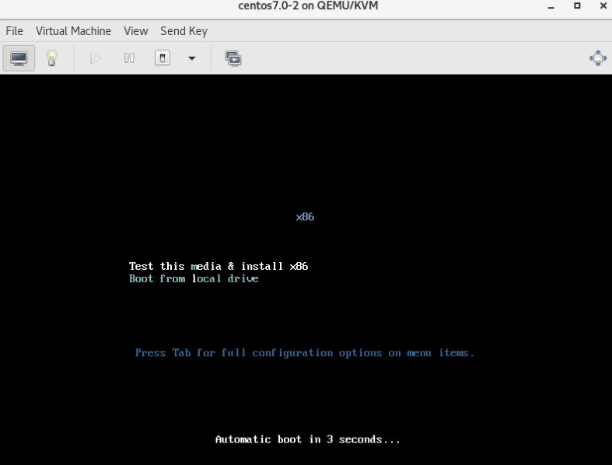
Task: Power on the virtual machine
Action: pyautogui.click(x=96, y=58)
